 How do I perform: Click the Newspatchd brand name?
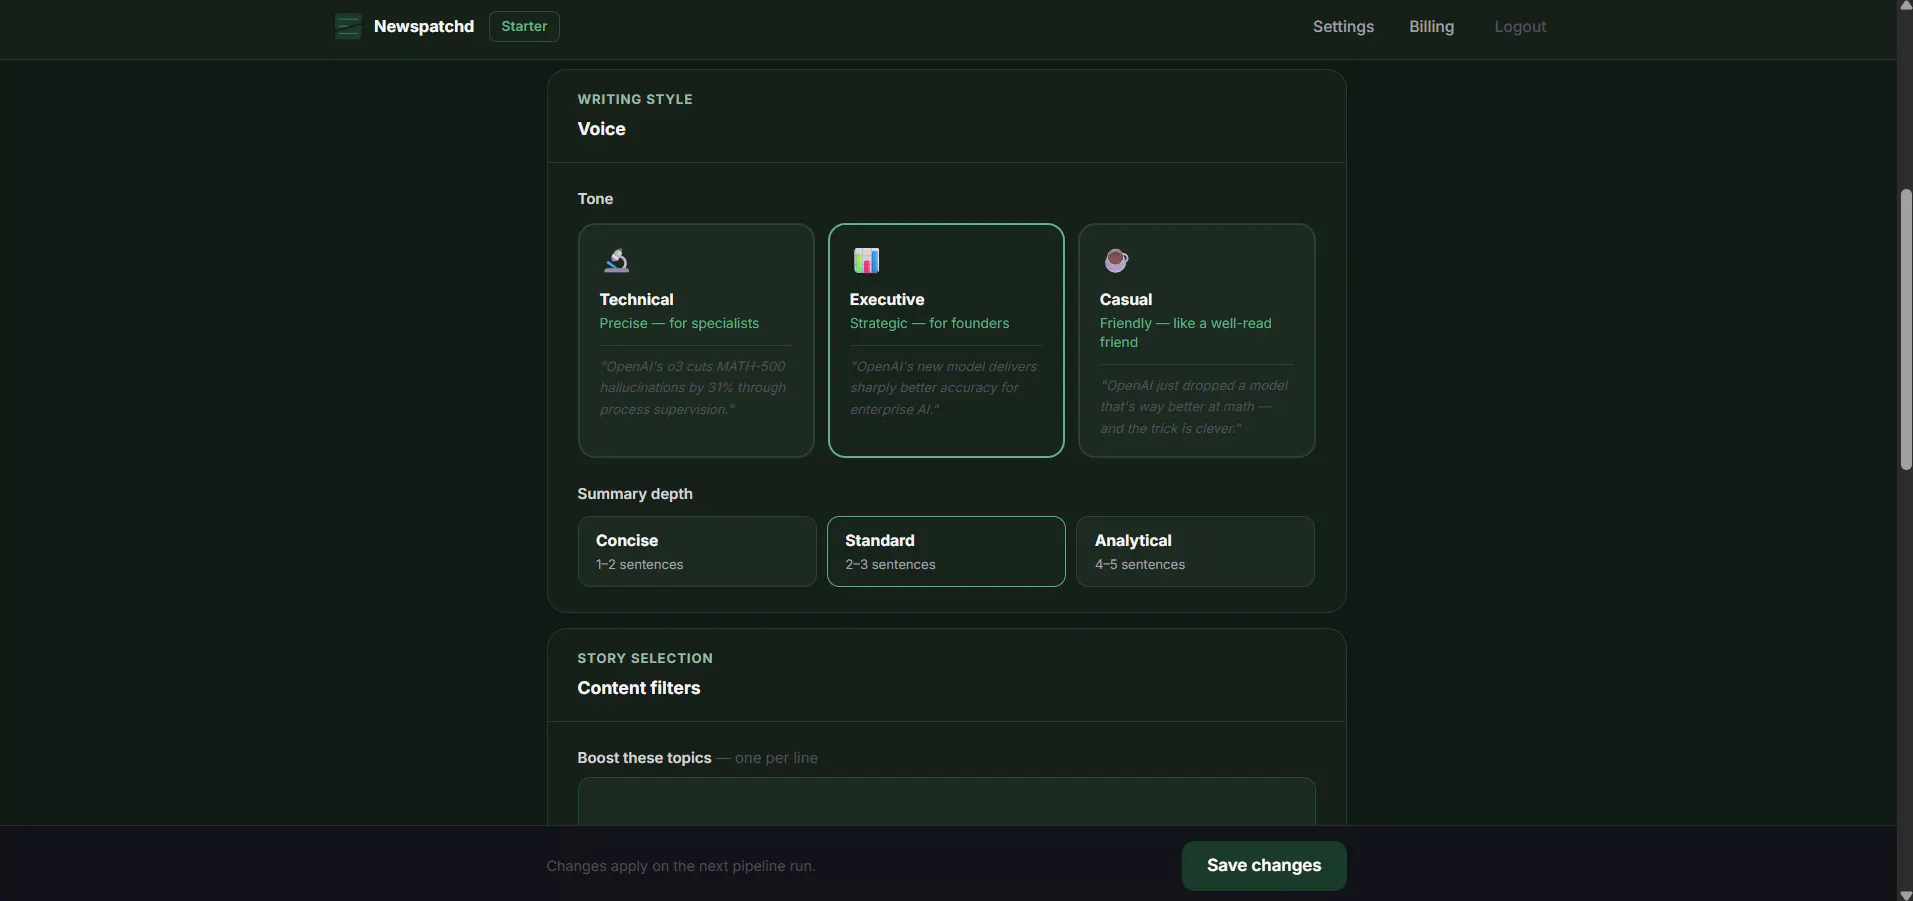pyautogui.click(x=424, y=27)
